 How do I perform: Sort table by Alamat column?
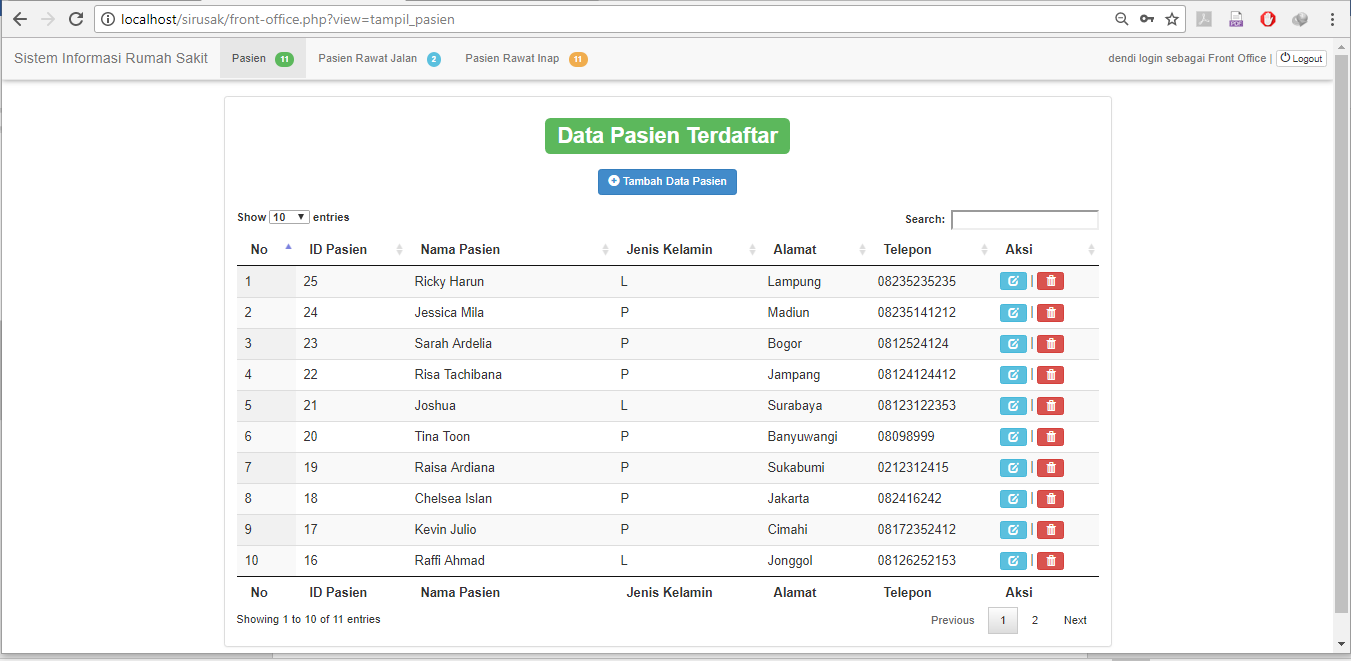click(x=795, y=249)
